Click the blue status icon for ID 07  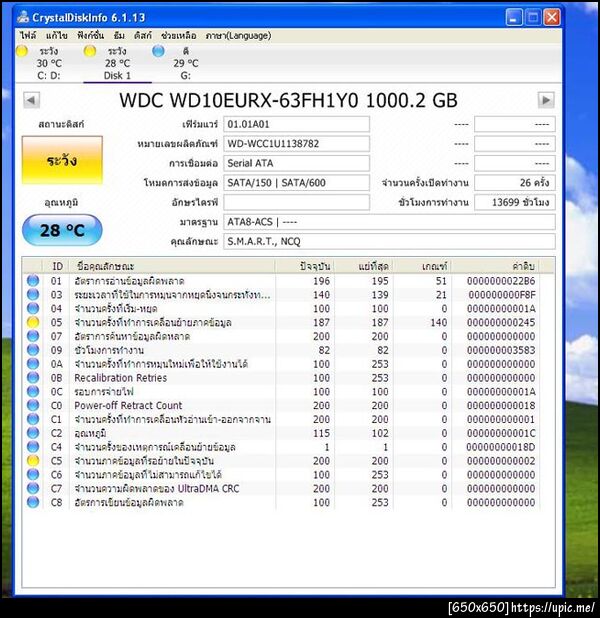(x=33, y=336)
